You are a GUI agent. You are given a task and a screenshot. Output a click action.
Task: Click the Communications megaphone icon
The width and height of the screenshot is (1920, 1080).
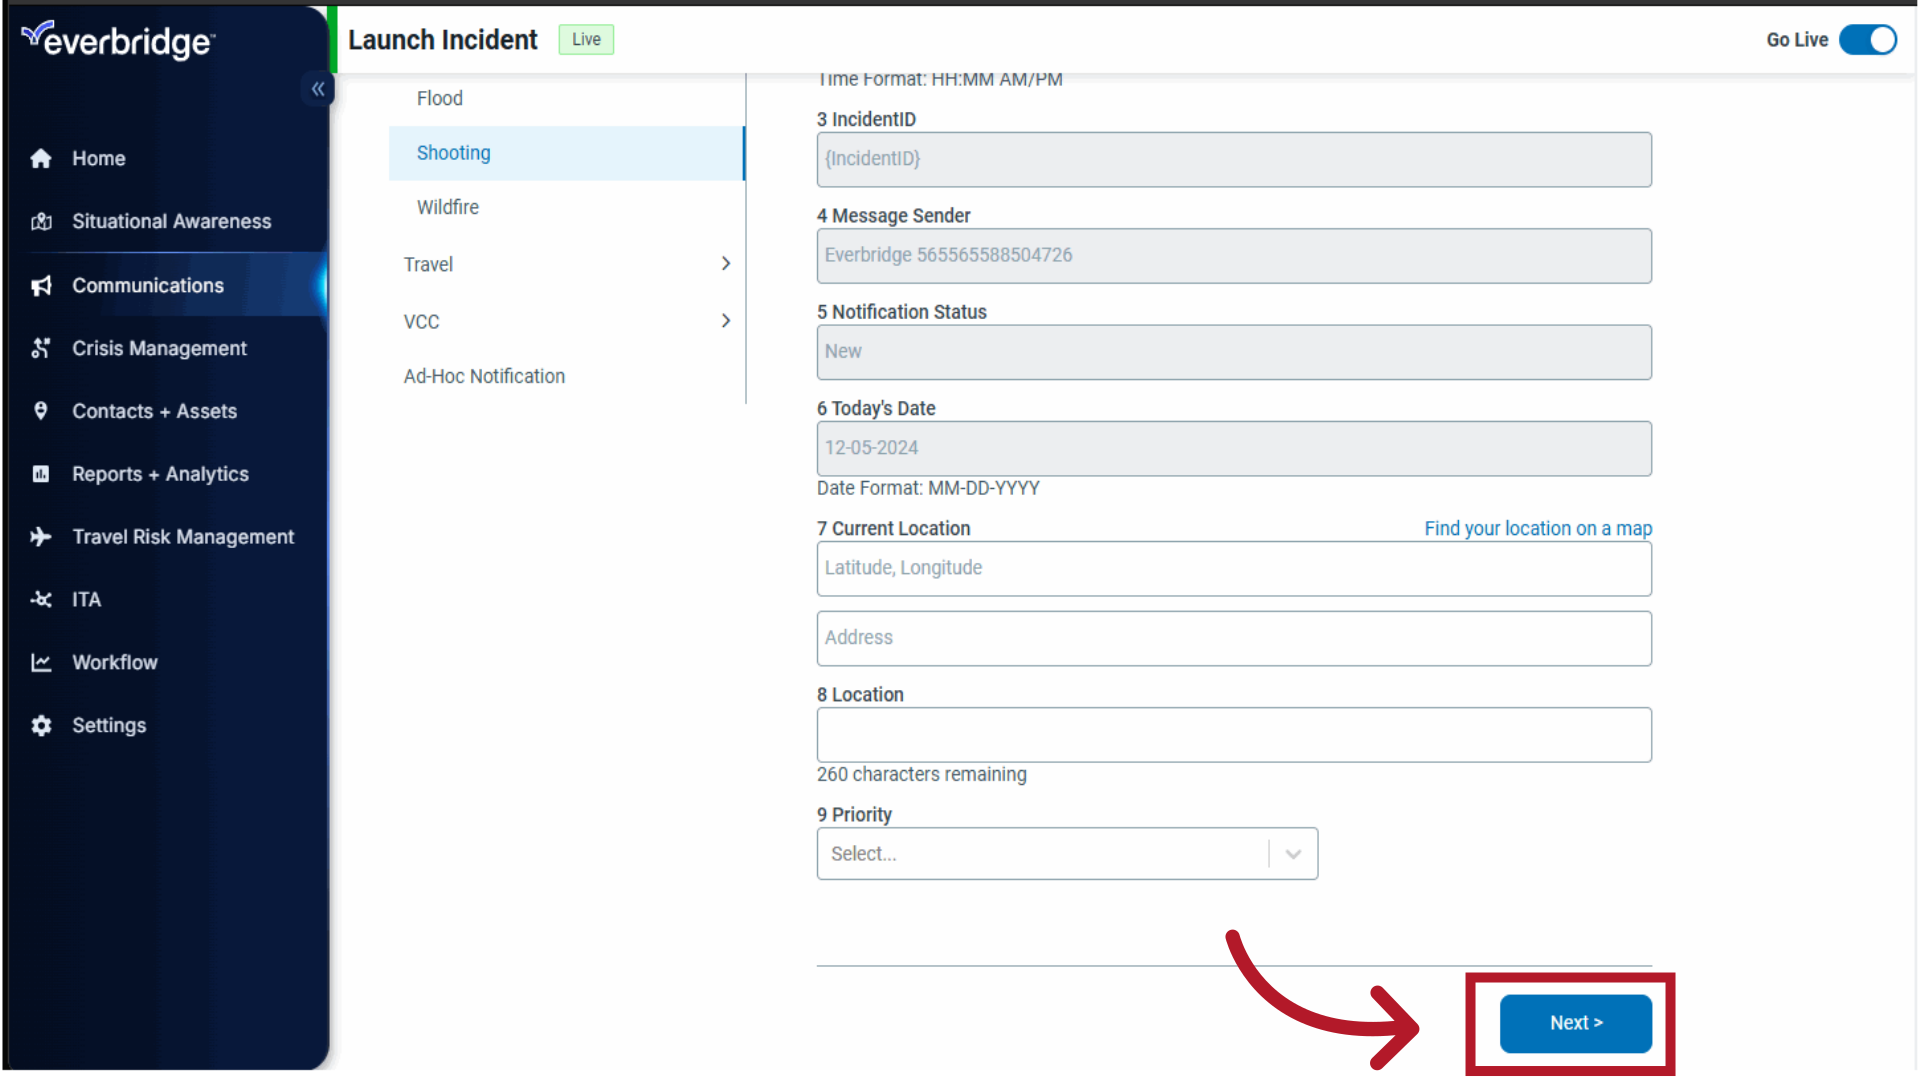pyautogui.click(x=40, y=285)
